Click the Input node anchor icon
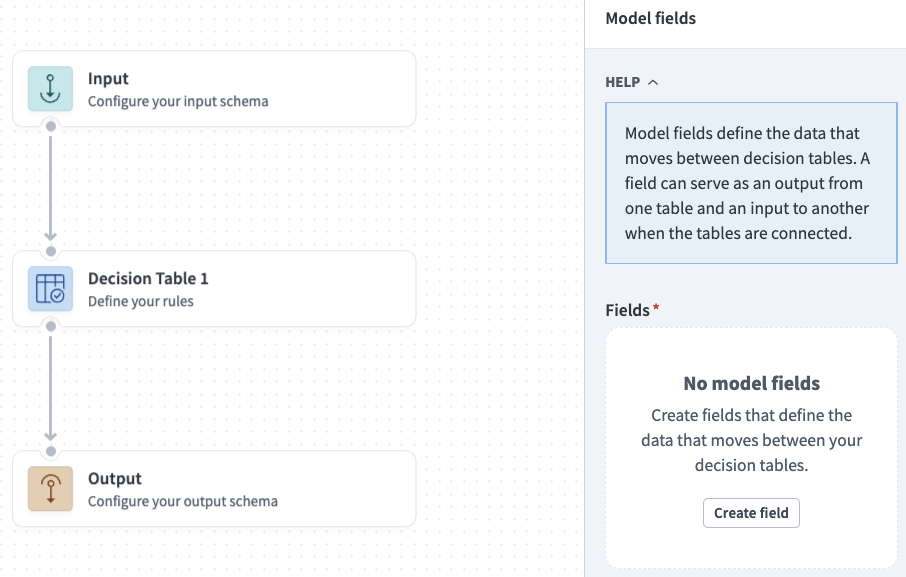 (50, 89)
